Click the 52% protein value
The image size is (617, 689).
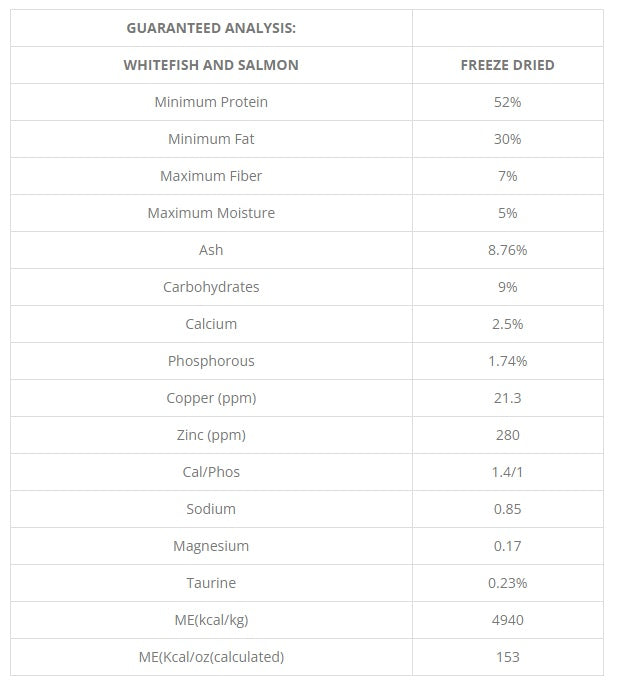coord(508,102)
